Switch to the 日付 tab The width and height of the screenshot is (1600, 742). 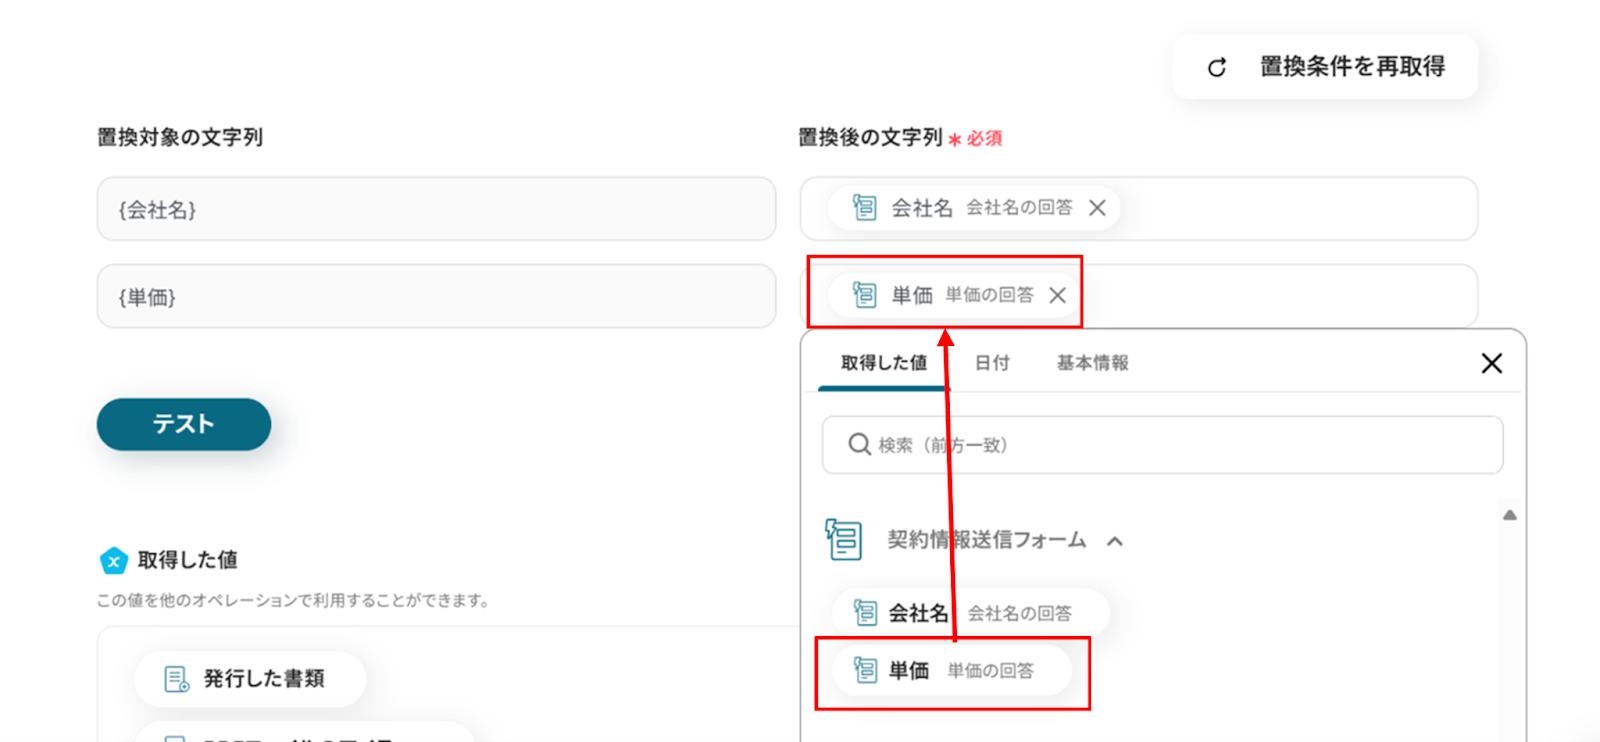tap(992, 363)
